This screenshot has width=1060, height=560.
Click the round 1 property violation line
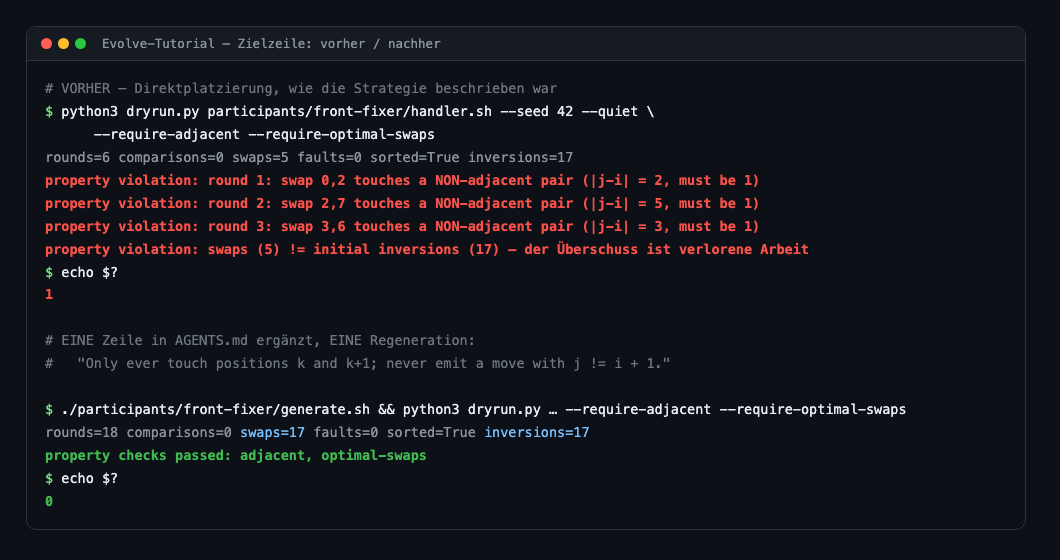402,181
